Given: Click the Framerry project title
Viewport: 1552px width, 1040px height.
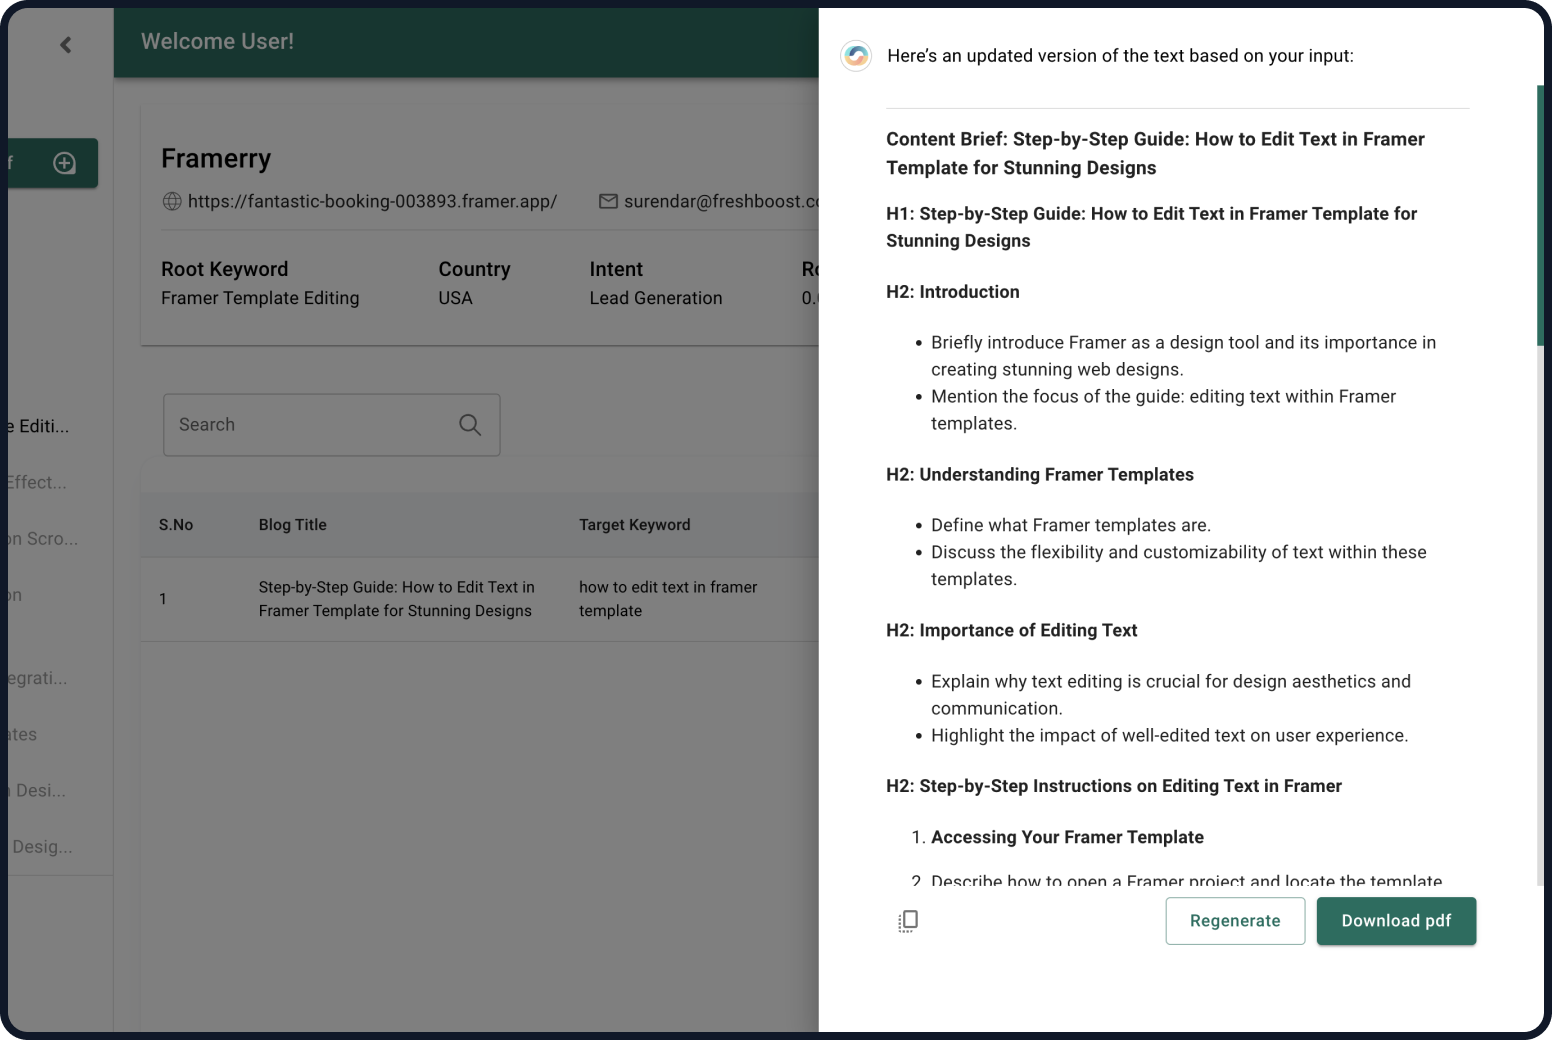Looking at the screenshot, I should pyautogui.click(x=216, y=159).
